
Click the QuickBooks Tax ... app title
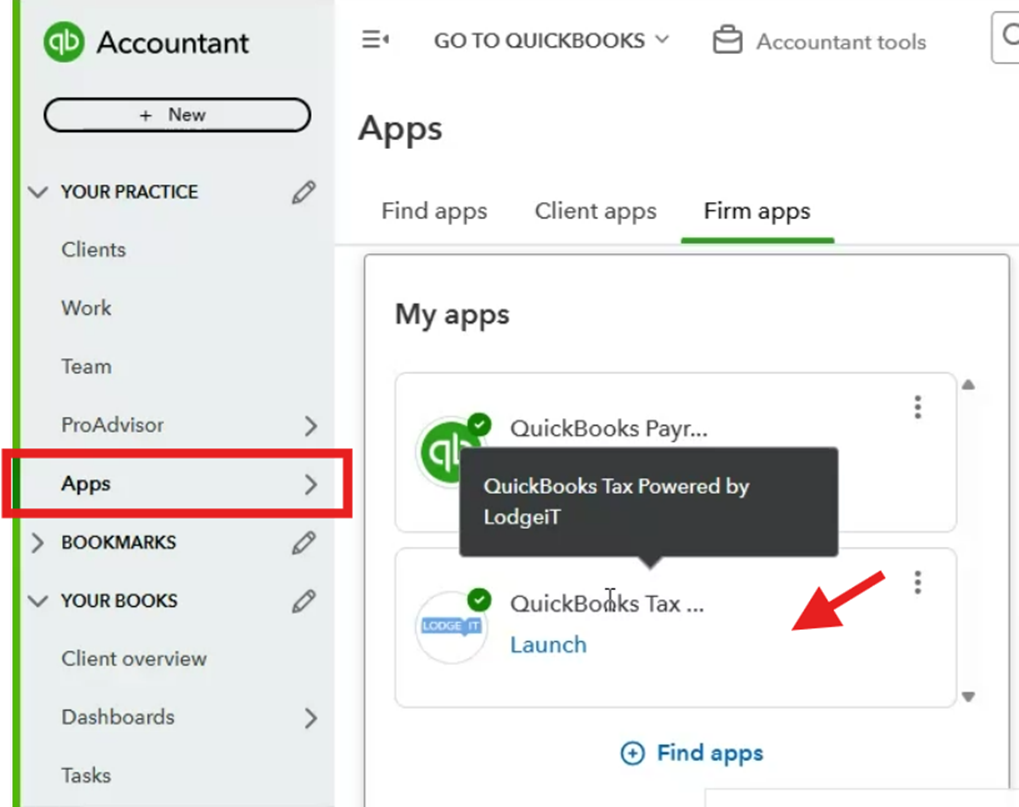(x=606, y=604)
